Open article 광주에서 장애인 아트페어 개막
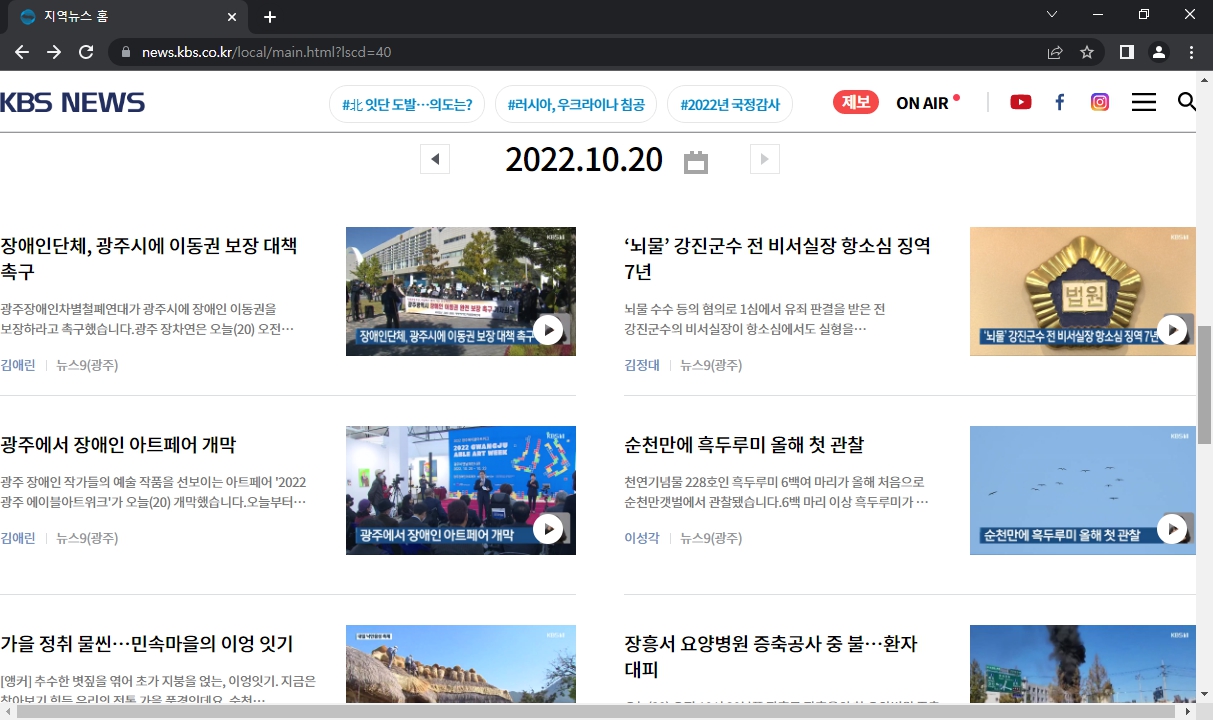Viewport: 1213px width, 720px height. point(118,445)
